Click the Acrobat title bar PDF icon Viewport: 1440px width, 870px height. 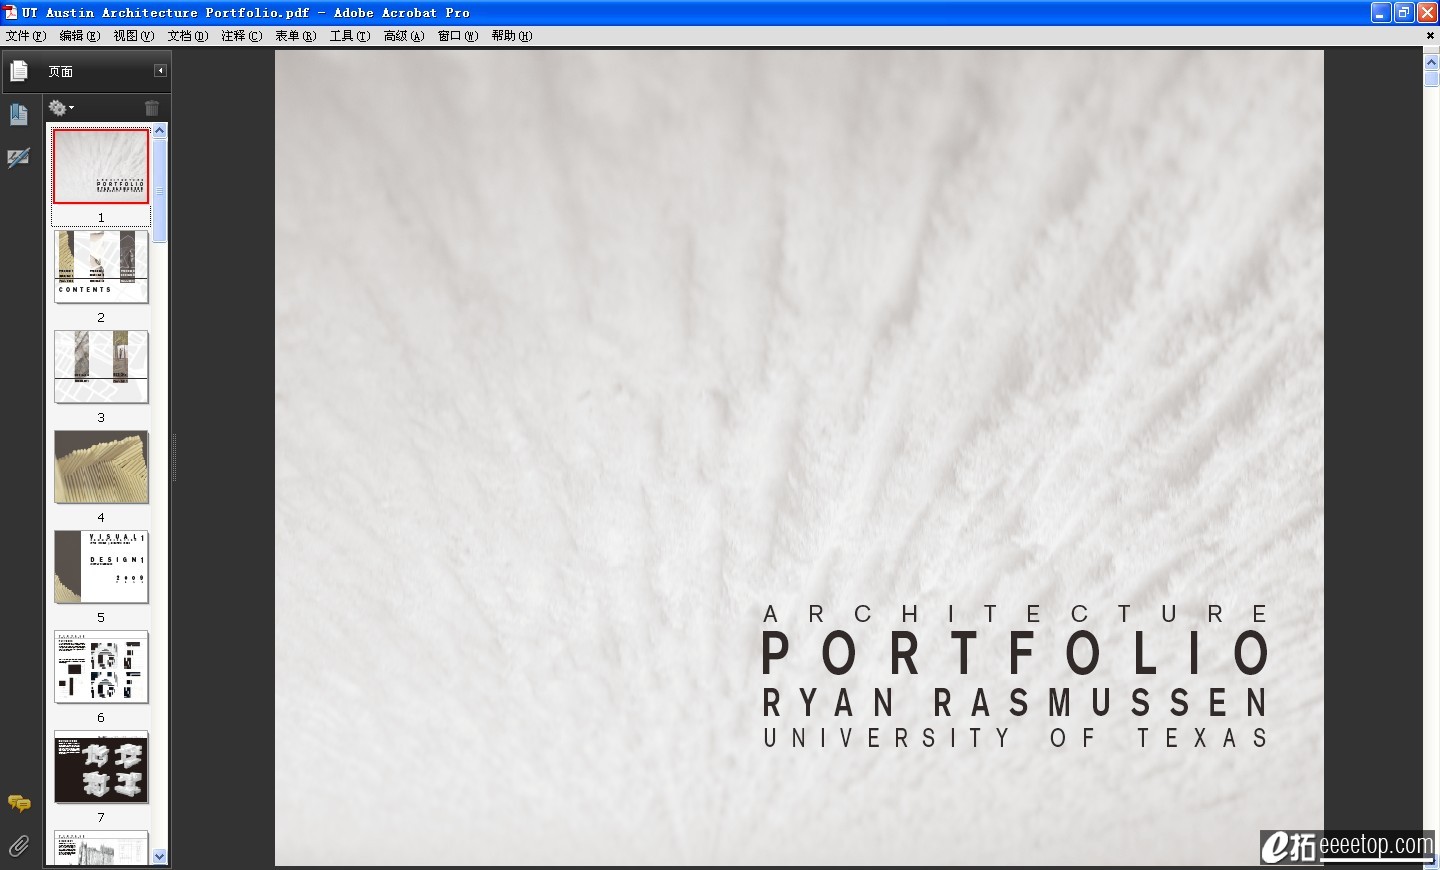[x=11, y=12]
